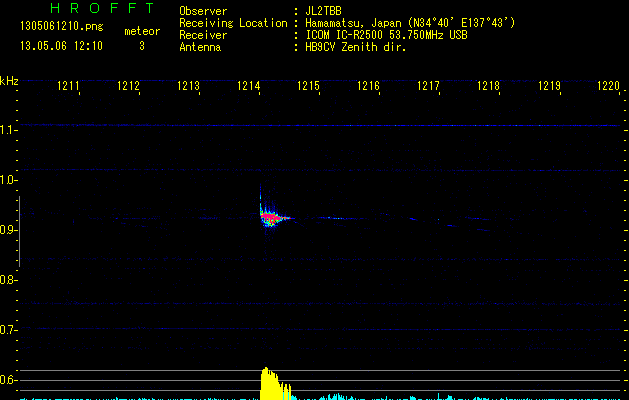Viewport: 629px width, 400px height.
Task: Click the 13.05.06 12:10 timestamp
Action: click(55, 46)
